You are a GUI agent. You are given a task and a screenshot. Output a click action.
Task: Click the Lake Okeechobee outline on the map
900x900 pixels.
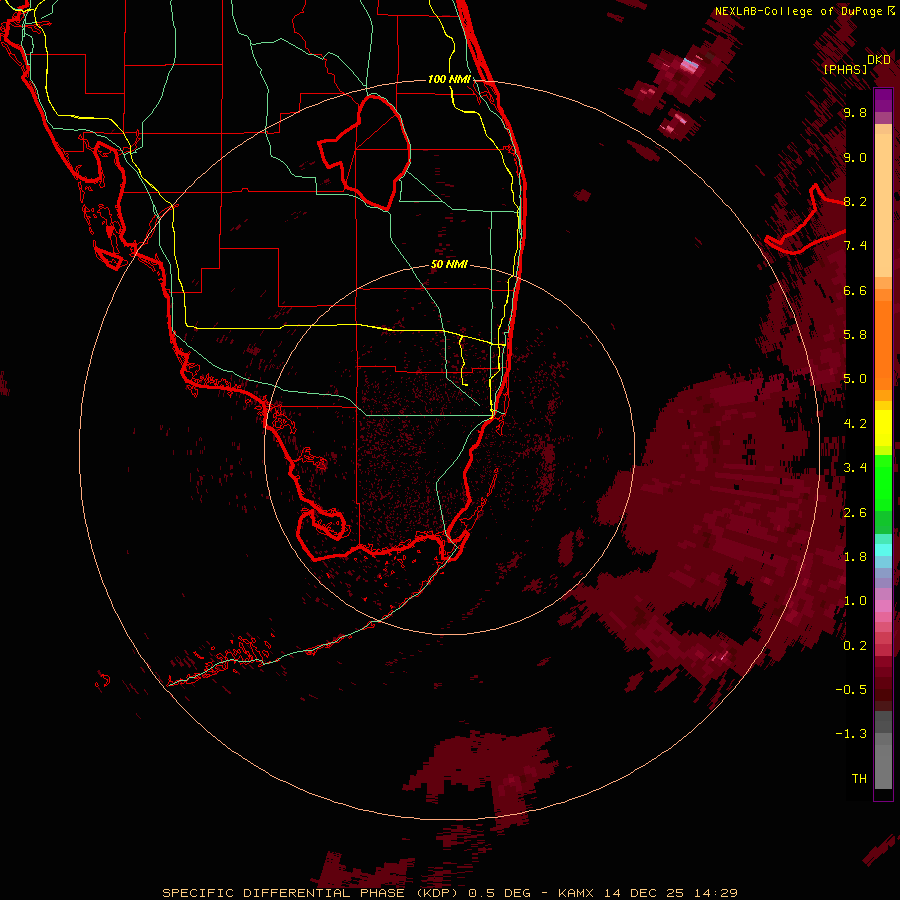364,152
